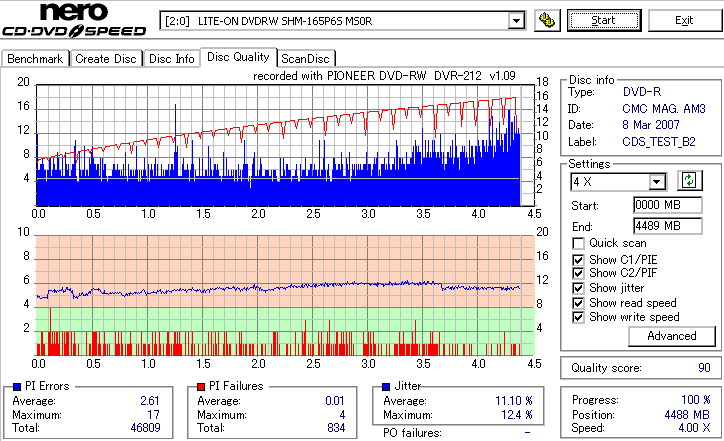Click the date 8 Mar 2007

pyautogui.click(x=651, y=125)
